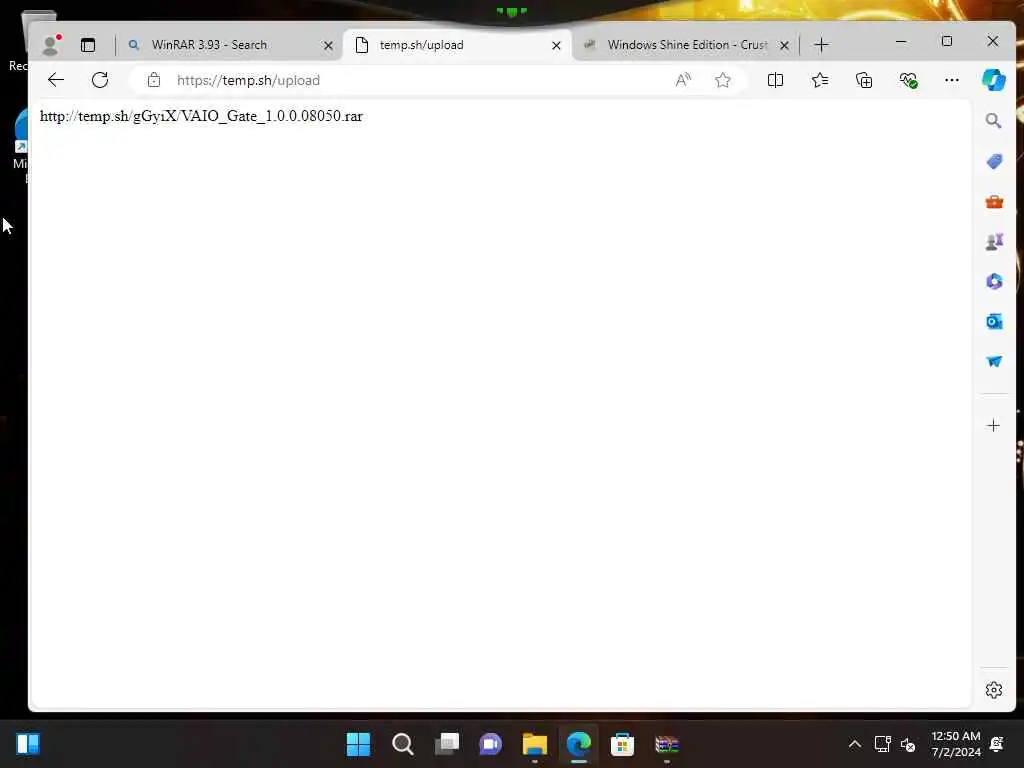1024x768 pixels.
Task: Open tab actions menu
Action: coord(88,44)
